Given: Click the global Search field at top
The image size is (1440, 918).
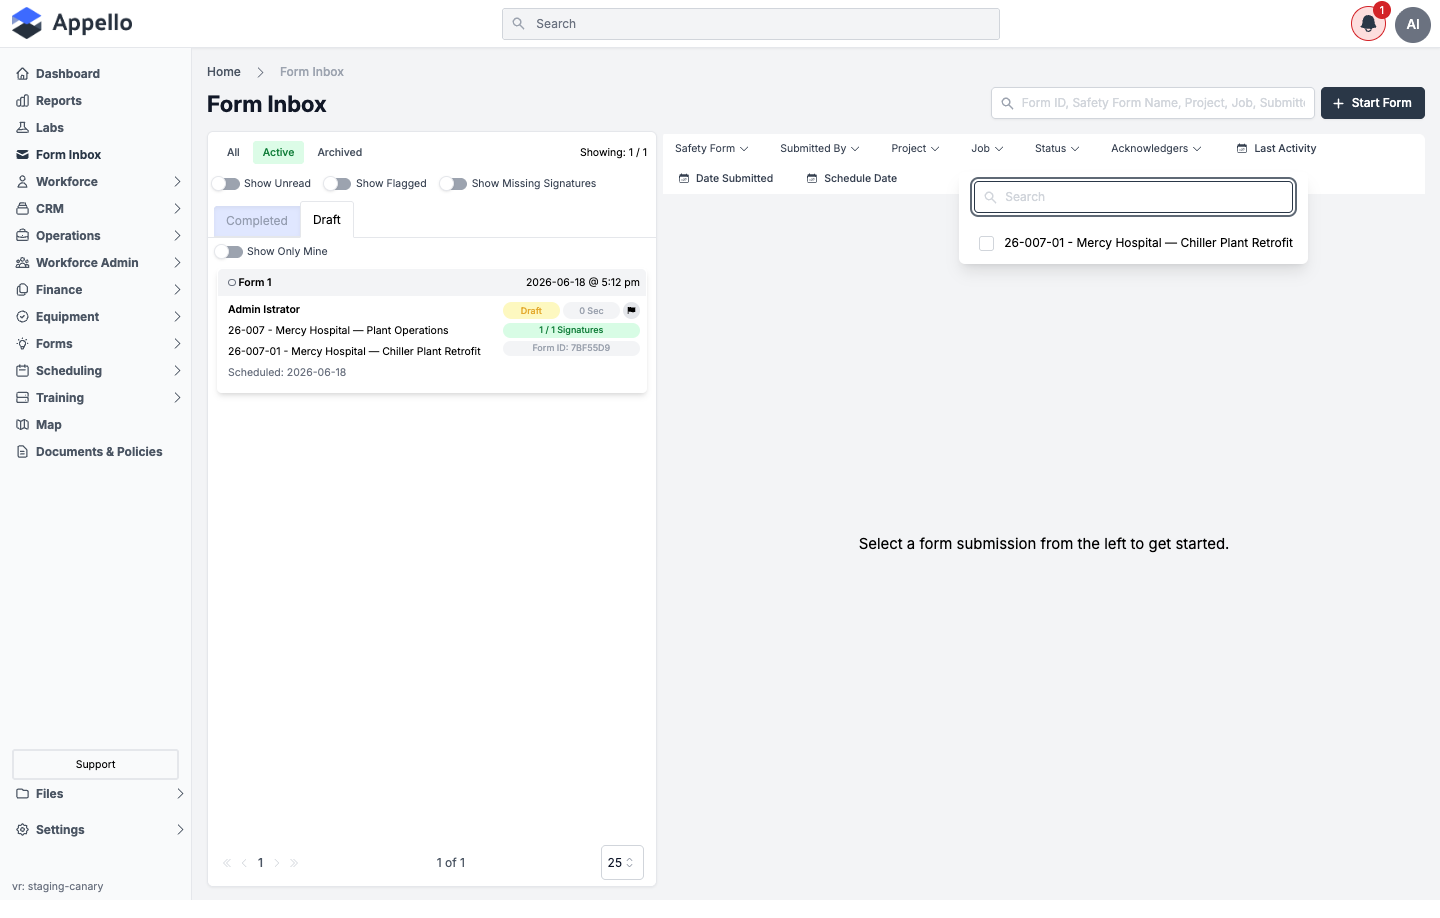Looking at the screenshot, I should click(751, 24).
